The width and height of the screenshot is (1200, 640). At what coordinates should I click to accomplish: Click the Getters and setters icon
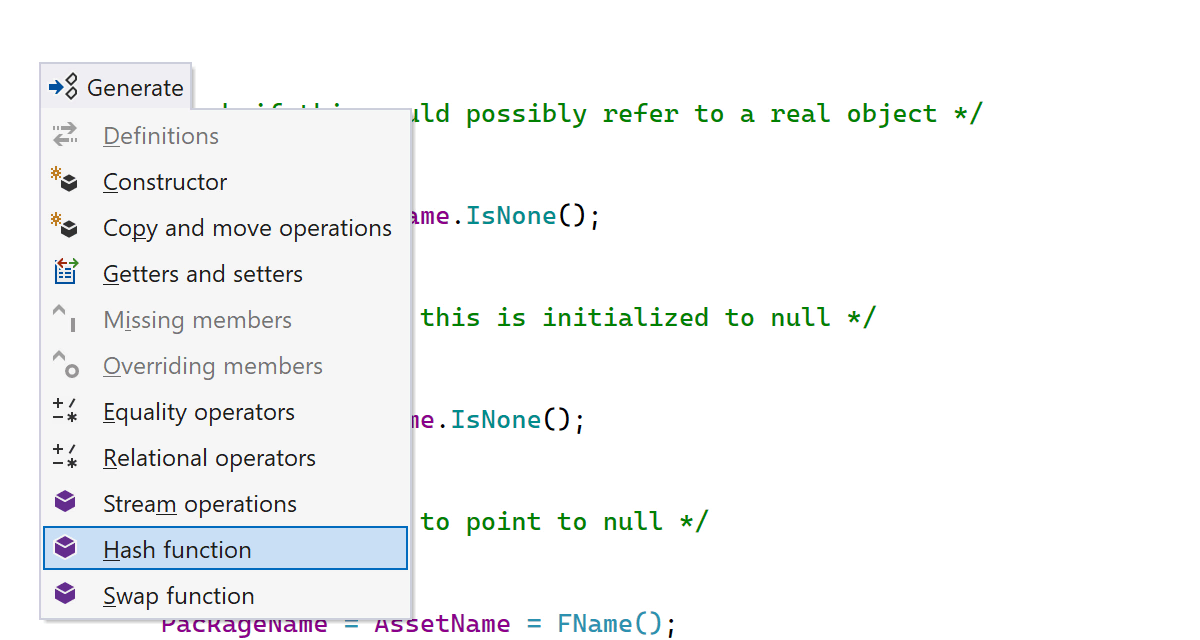(x=66, y=273)
